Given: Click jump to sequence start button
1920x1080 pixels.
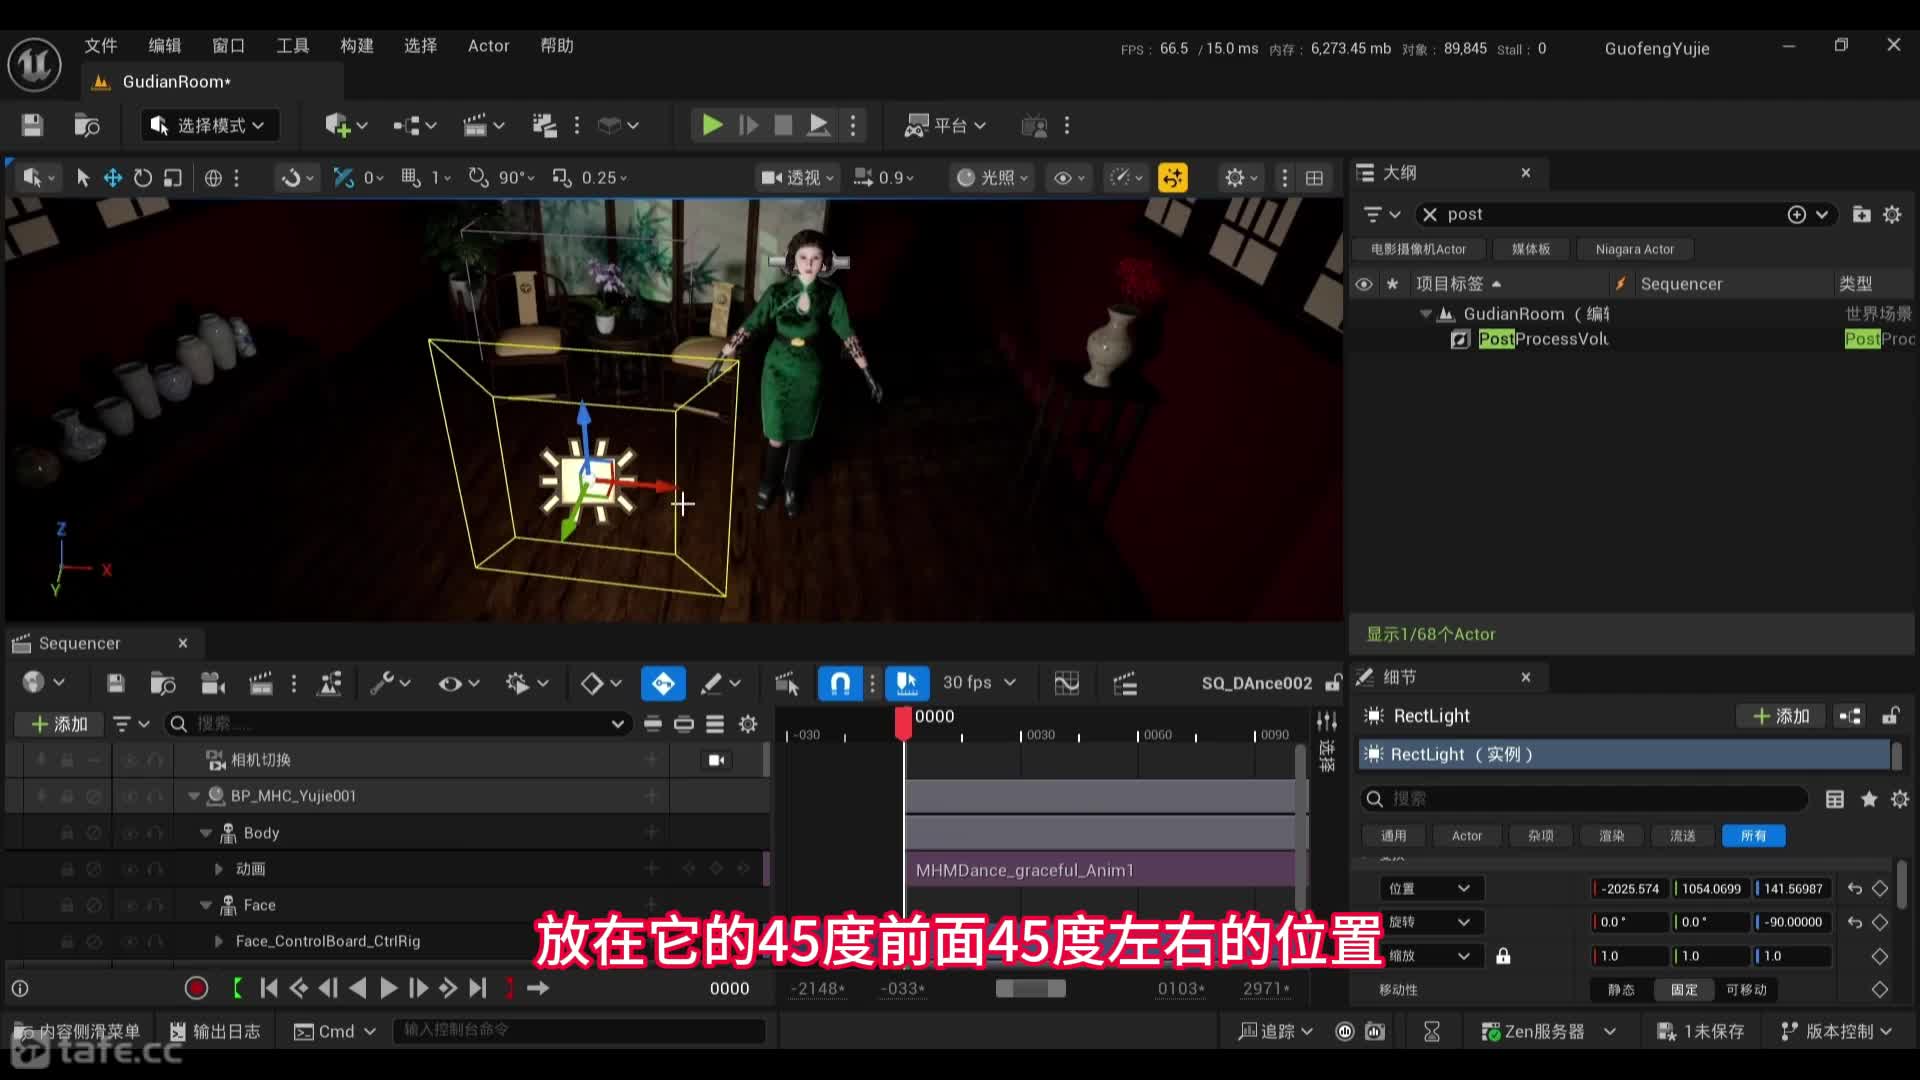Looking at the screenshot, I should (268, 988).
